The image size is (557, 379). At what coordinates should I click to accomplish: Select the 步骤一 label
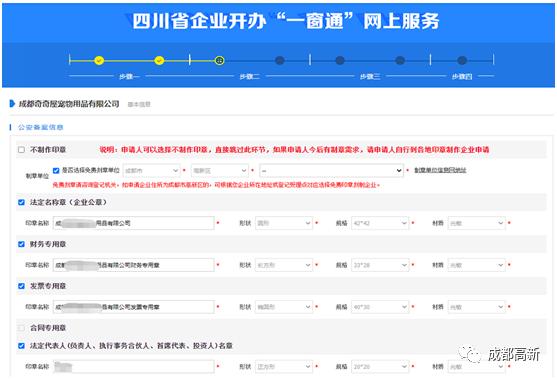[129, 76]
